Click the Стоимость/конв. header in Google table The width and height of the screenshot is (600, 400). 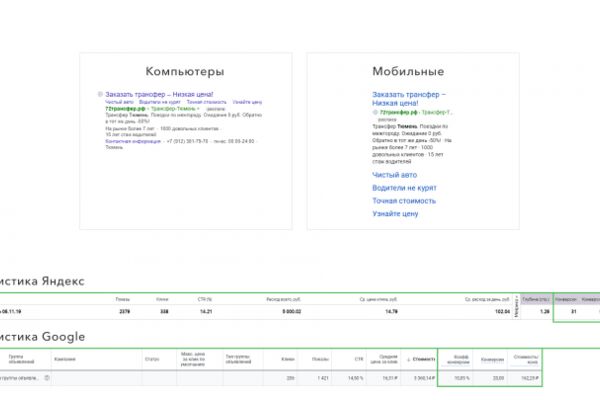[x=526, y=359]
